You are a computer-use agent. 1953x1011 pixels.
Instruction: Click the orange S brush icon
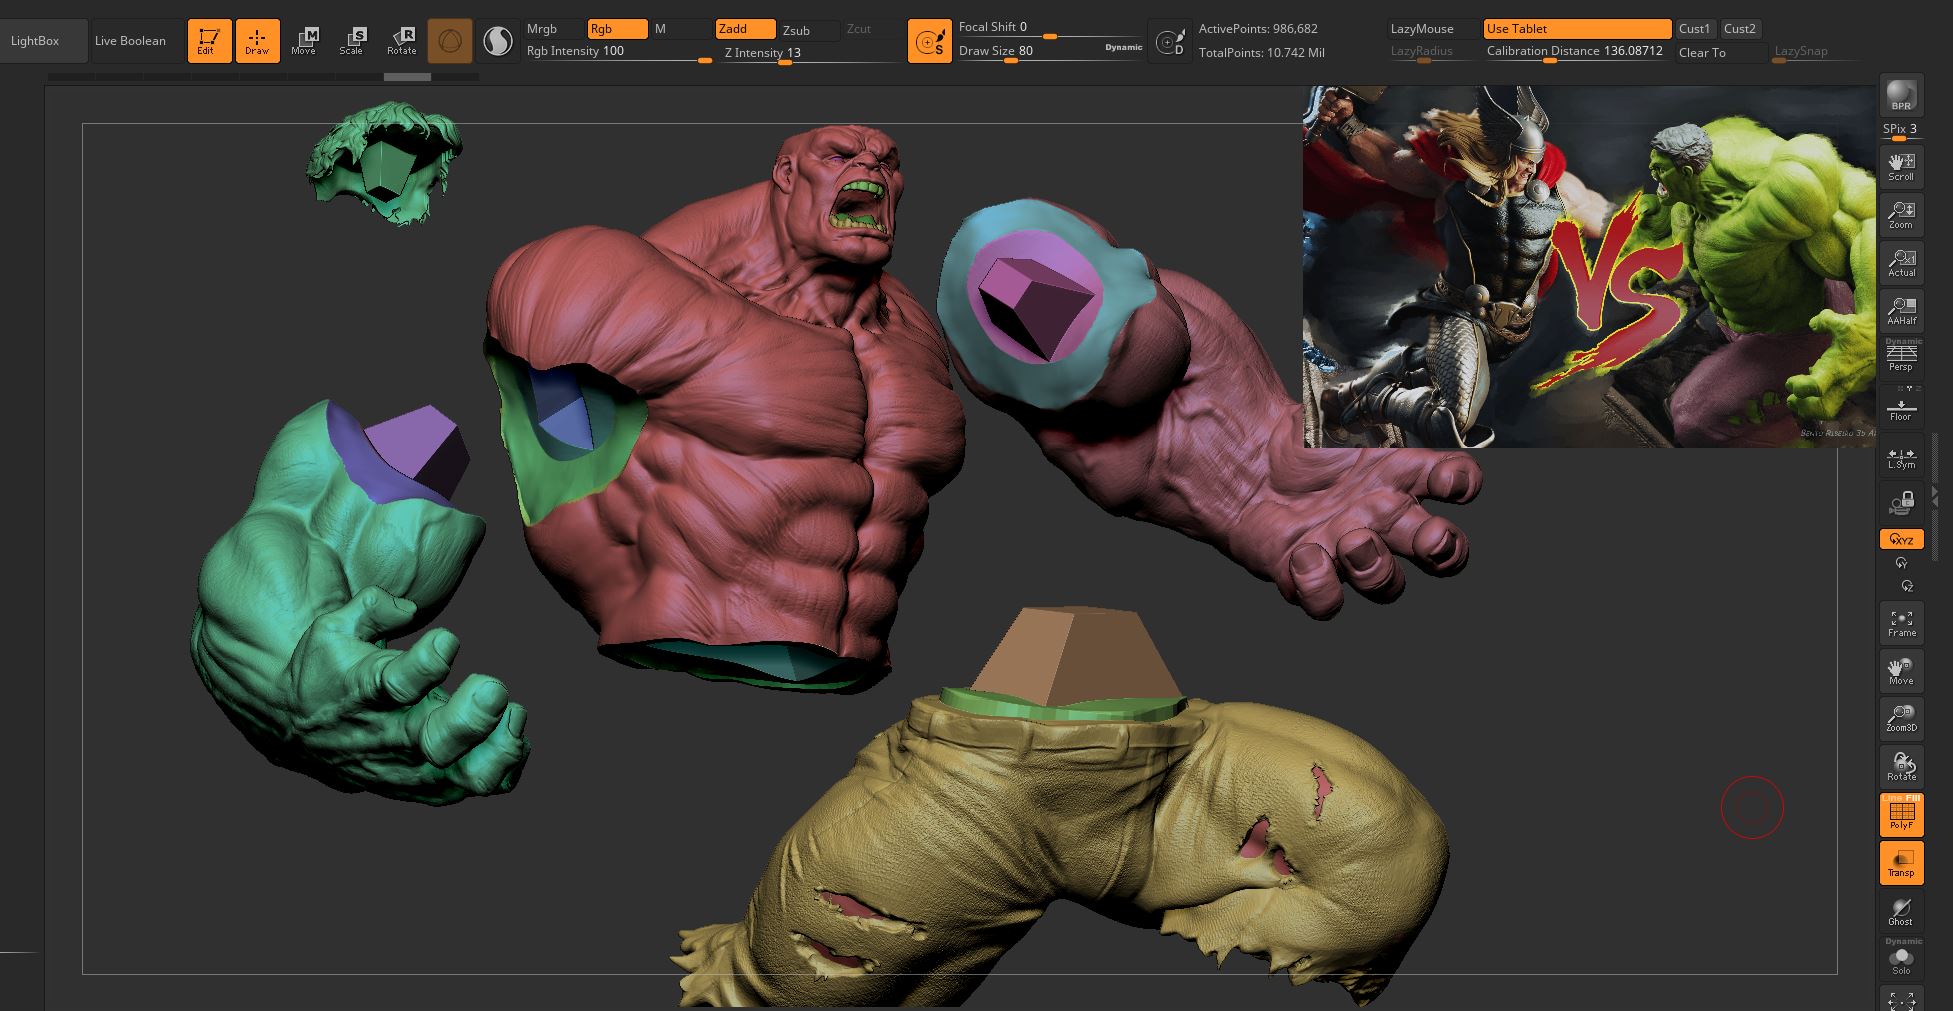929,42
